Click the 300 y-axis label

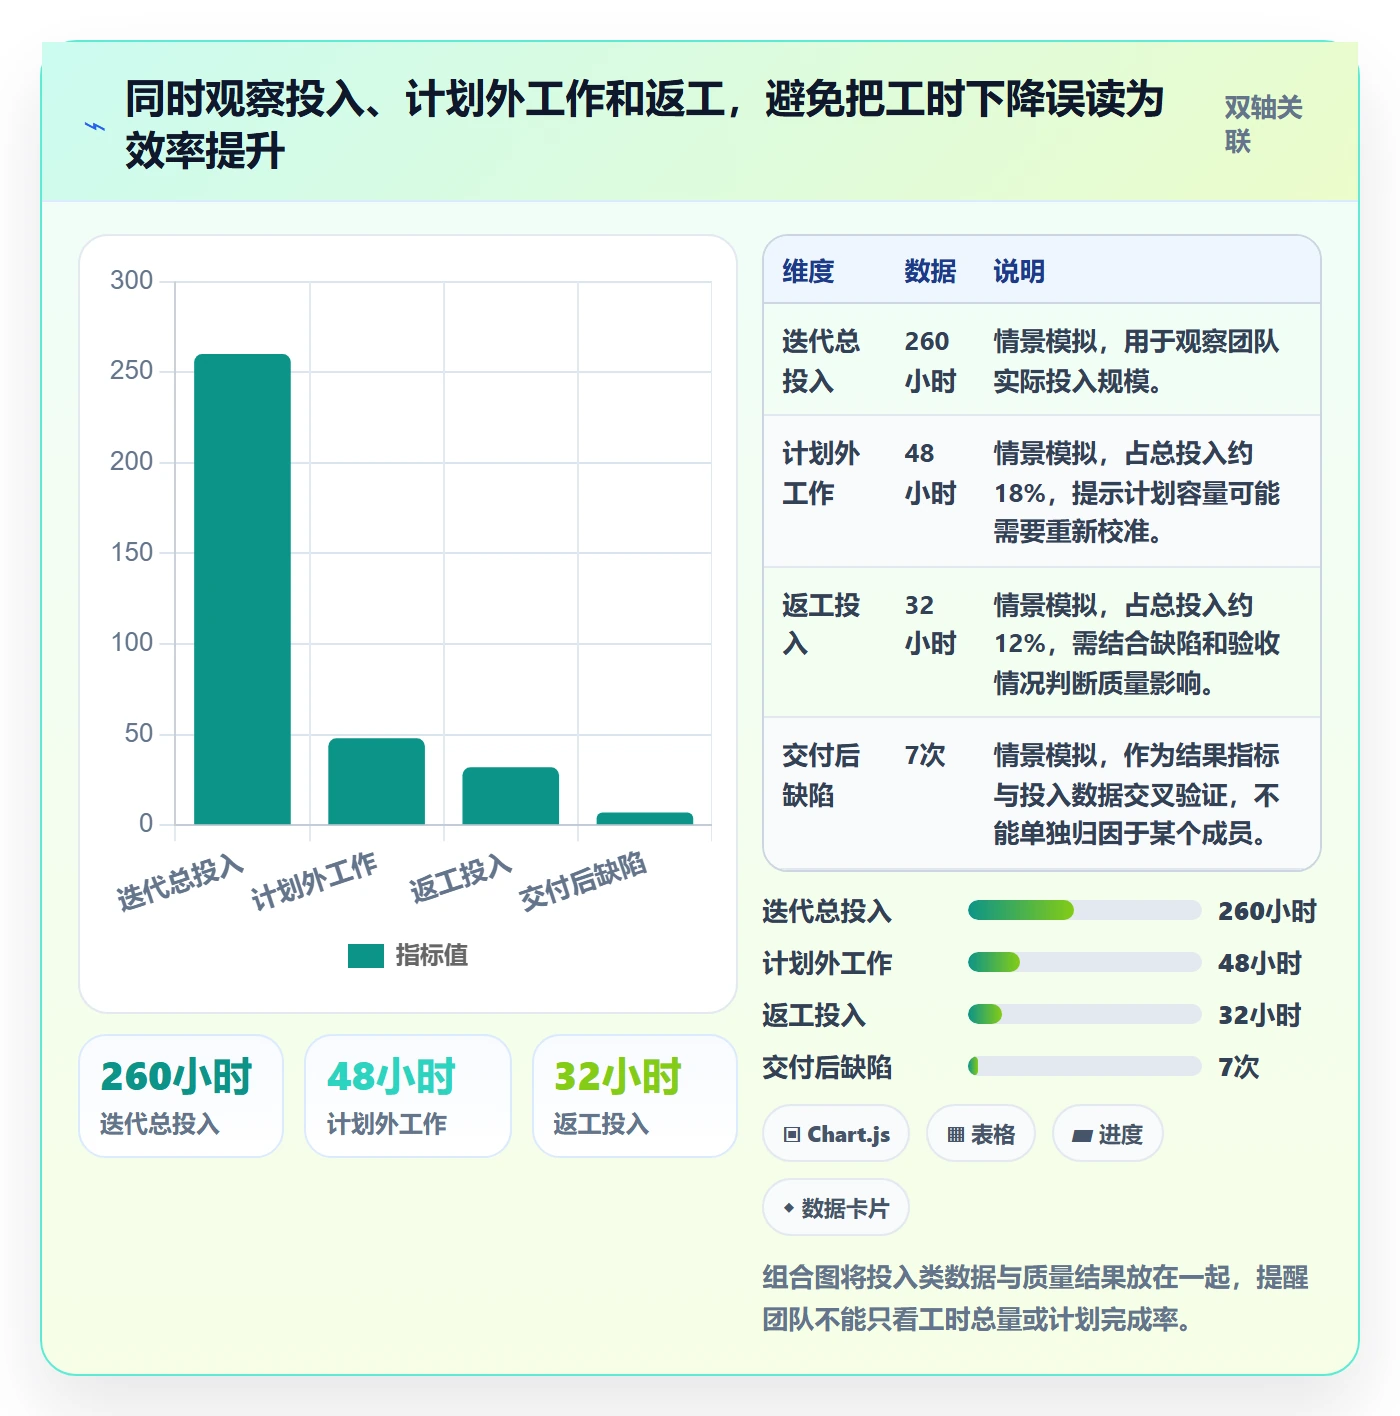[x=132, y=280]
